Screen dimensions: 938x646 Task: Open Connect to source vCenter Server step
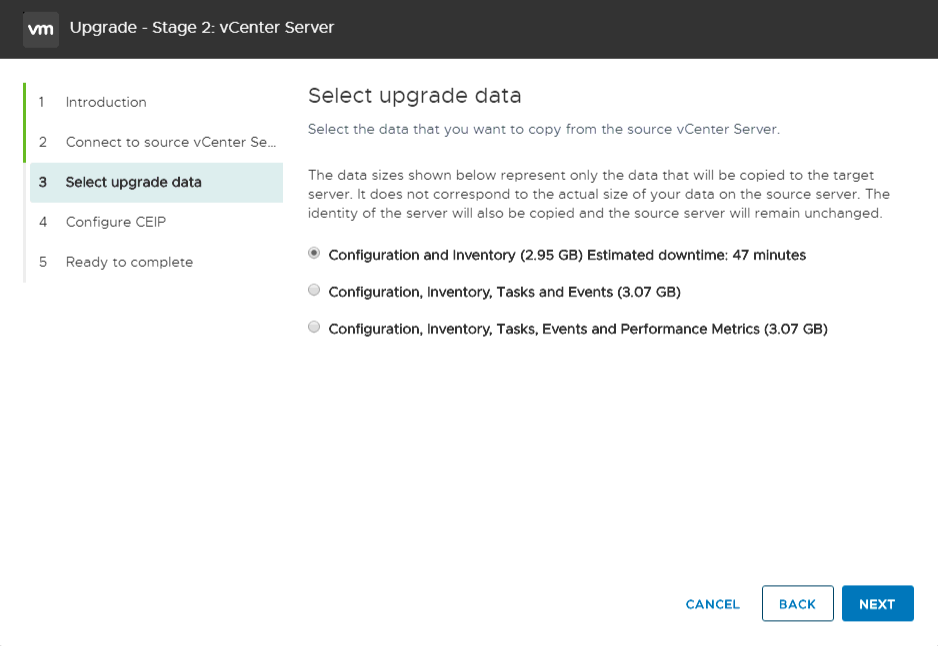click(171, 142)
